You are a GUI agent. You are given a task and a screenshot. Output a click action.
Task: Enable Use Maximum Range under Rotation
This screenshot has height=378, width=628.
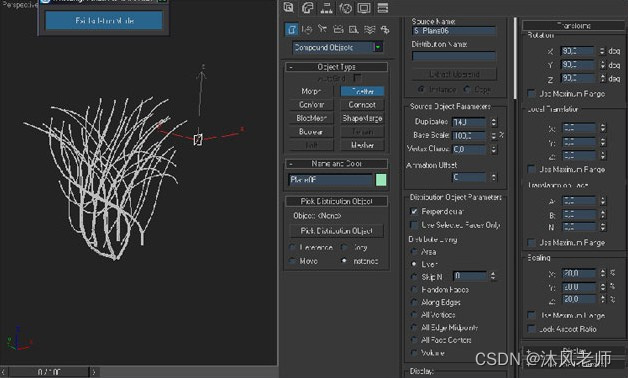click(531, 94)
